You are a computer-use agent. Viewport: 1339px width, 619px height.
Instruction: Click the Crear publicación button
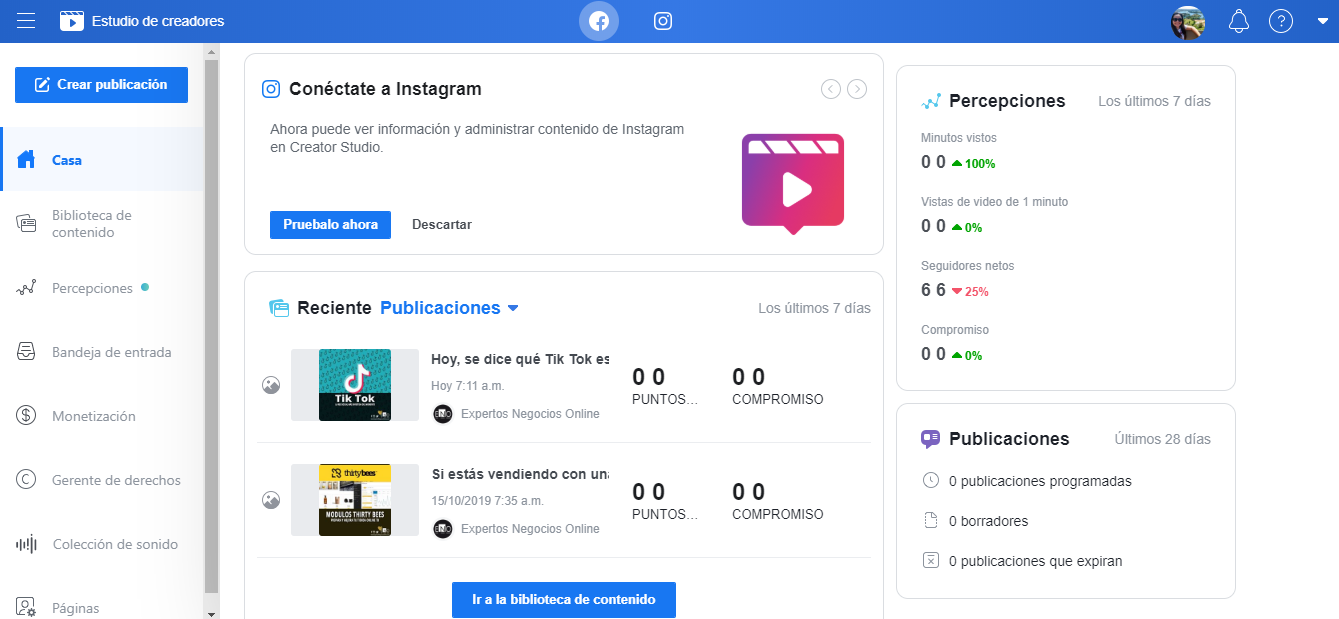click(x=101, y=85)
